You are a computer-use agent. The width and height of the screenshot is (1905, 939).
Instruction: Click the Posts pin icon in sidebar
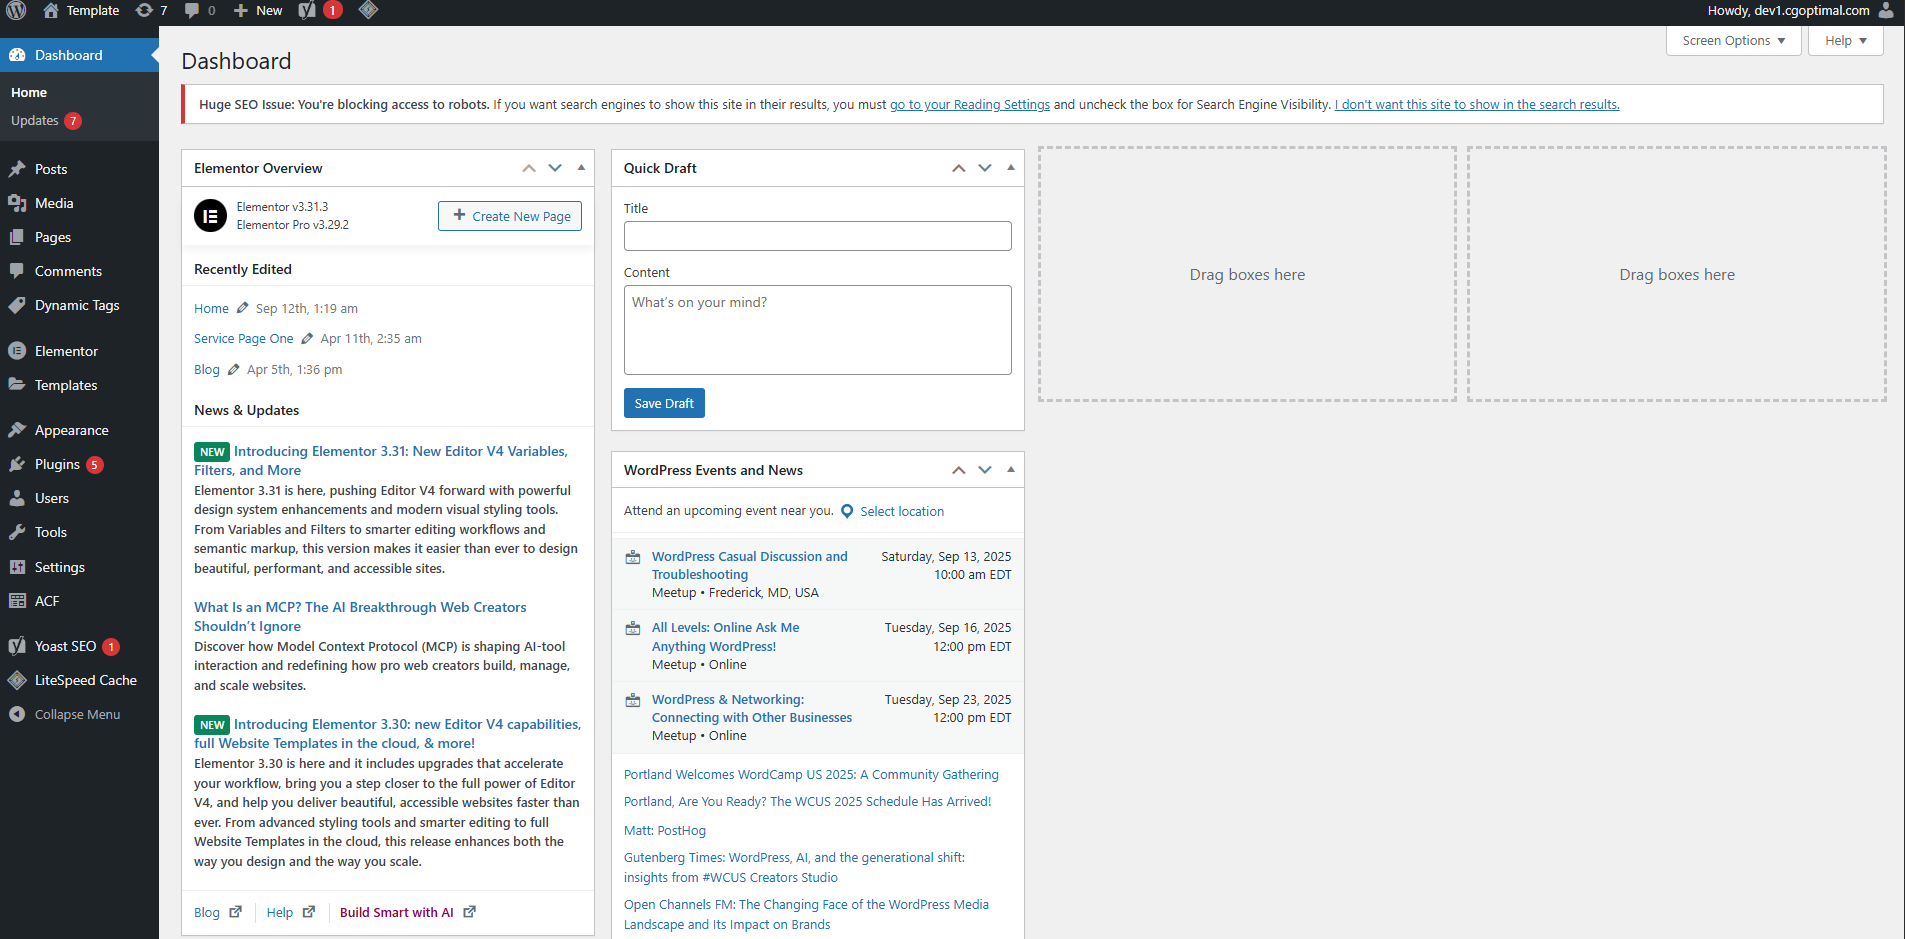click(x=17, y=169)
